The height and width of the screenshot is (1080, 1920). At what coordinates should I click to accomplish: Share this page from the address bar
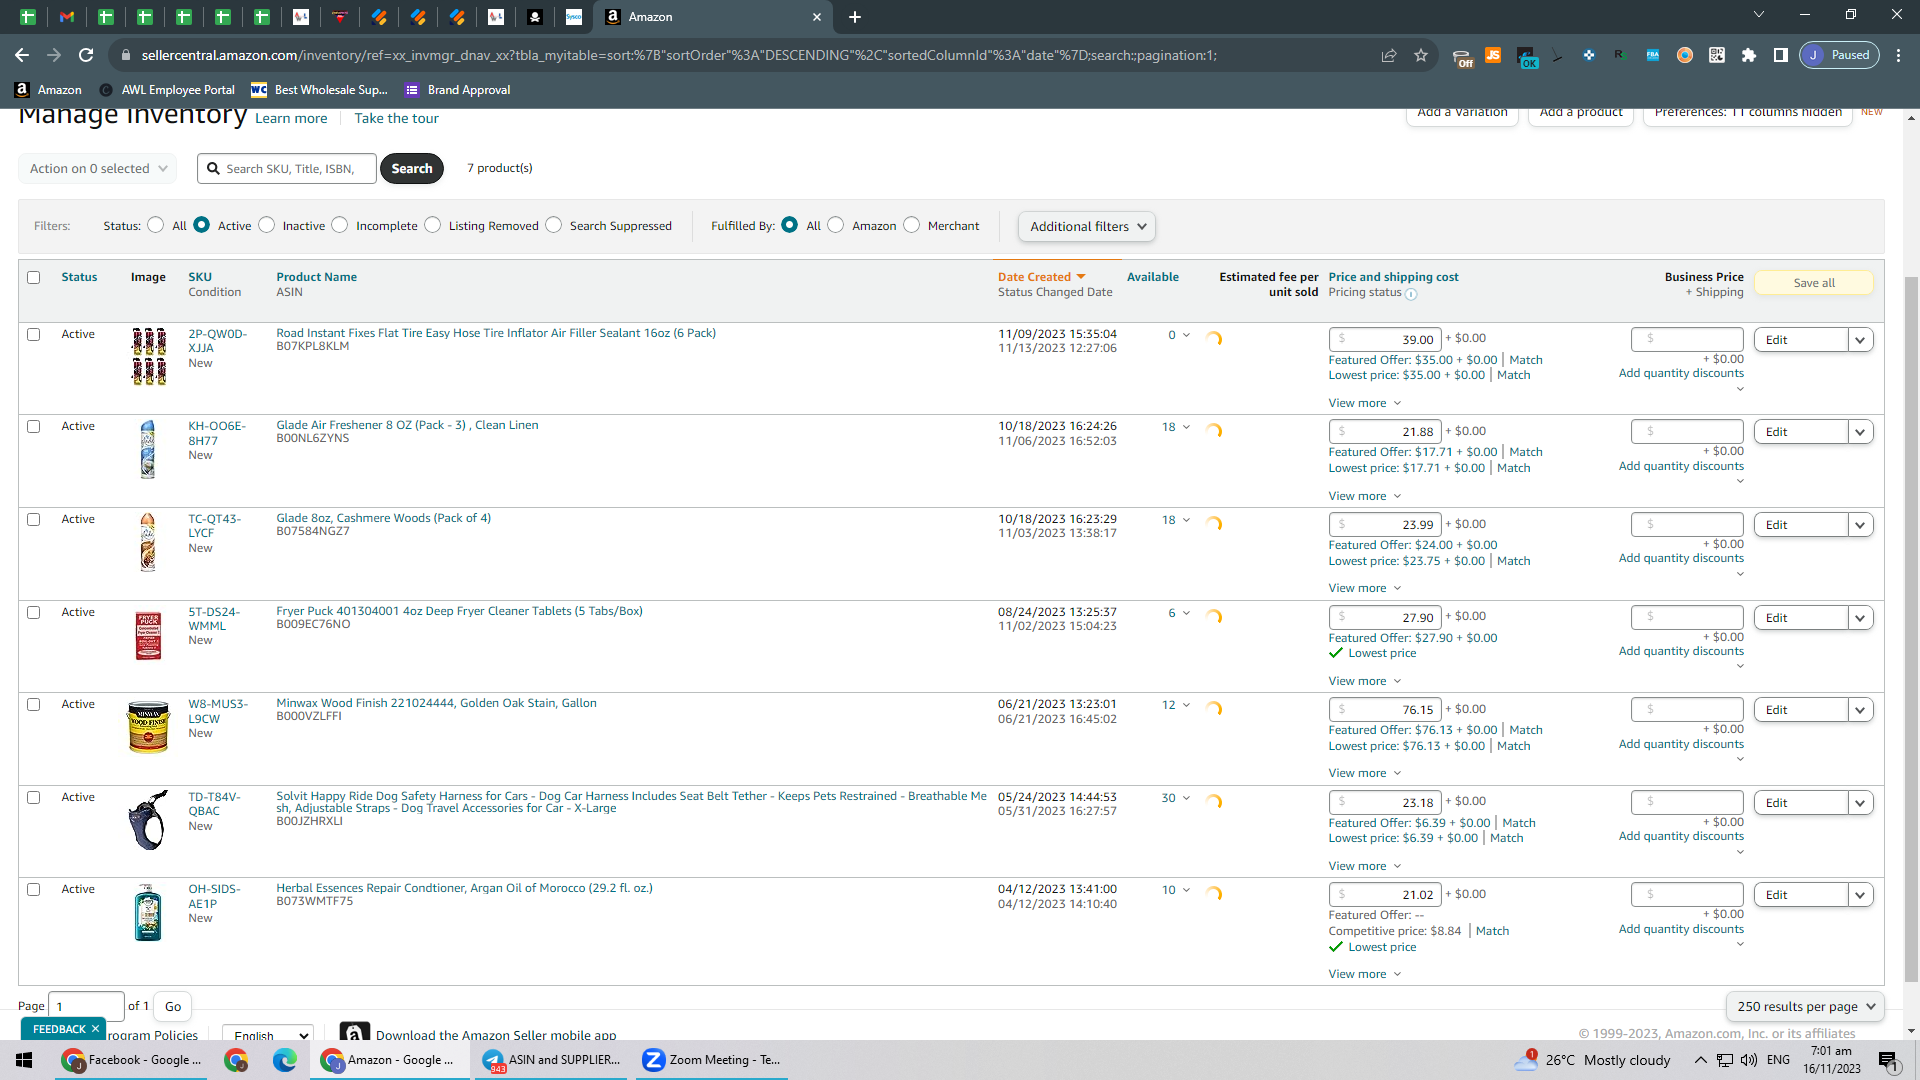tap(1389, 55)
